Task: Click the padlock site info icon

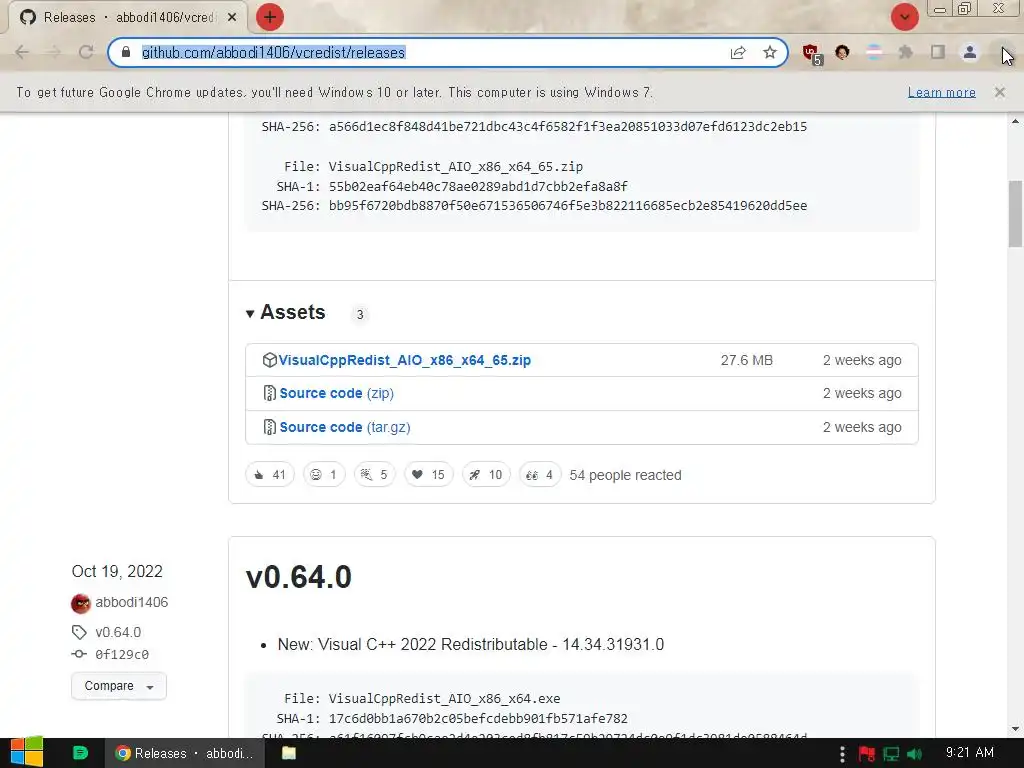Action: 125,52
